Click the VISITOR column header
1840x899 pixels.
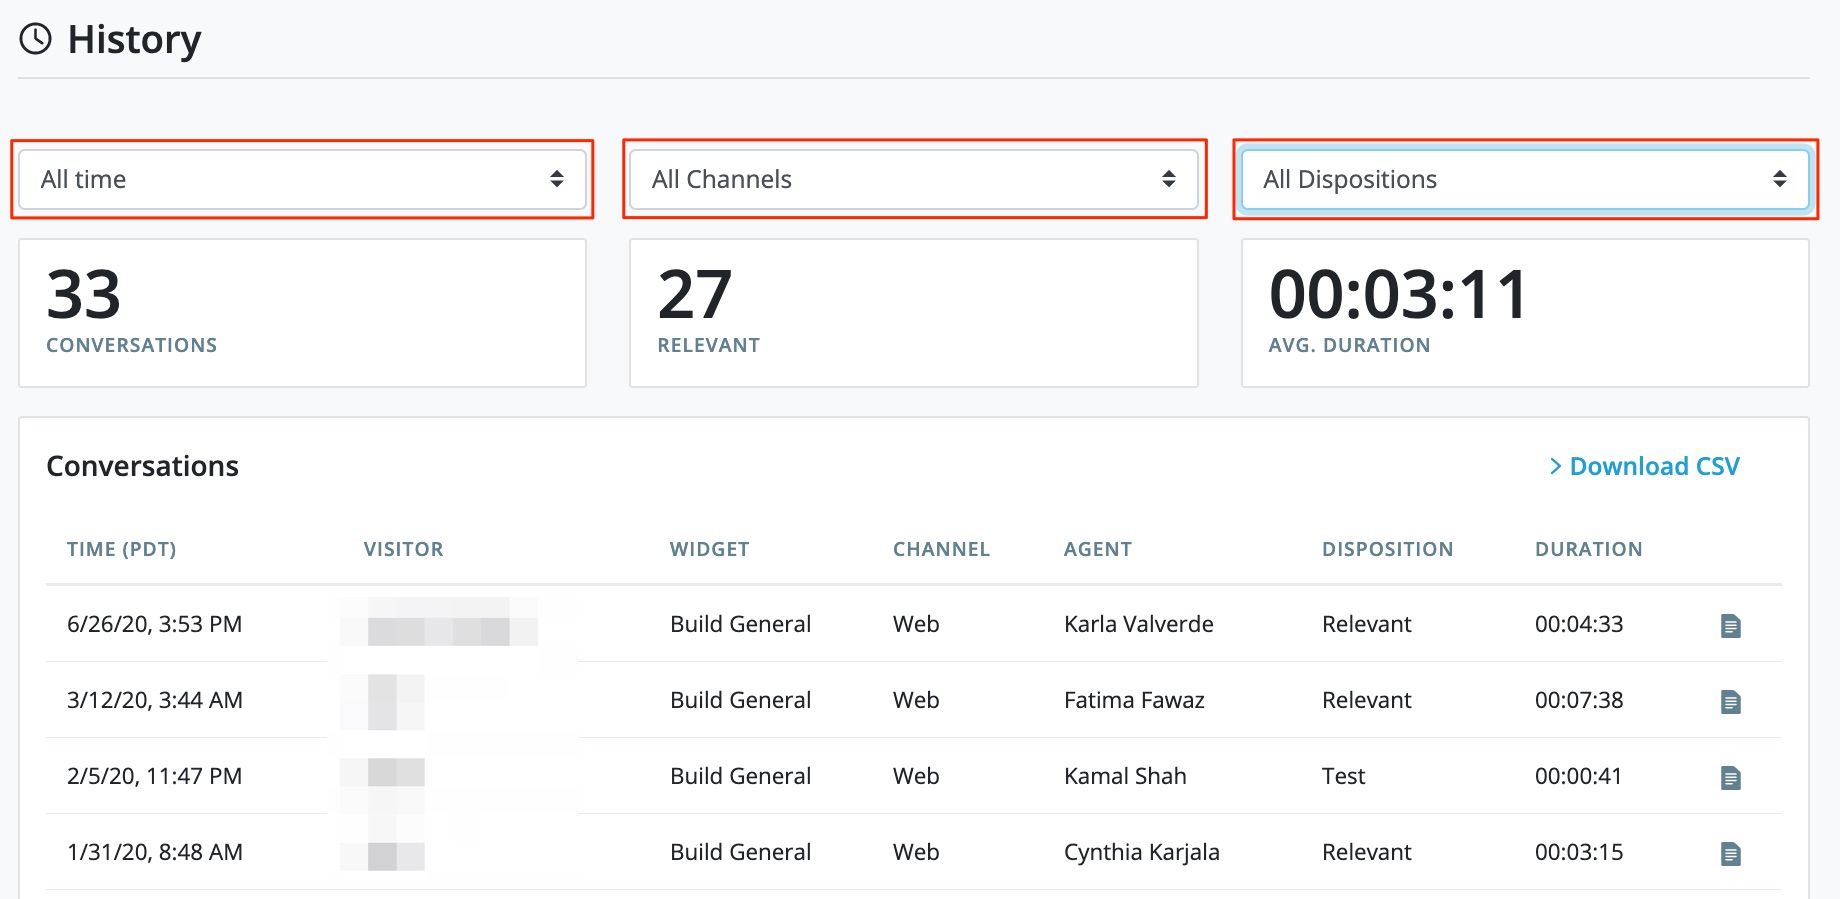click(x=403, y=549)
